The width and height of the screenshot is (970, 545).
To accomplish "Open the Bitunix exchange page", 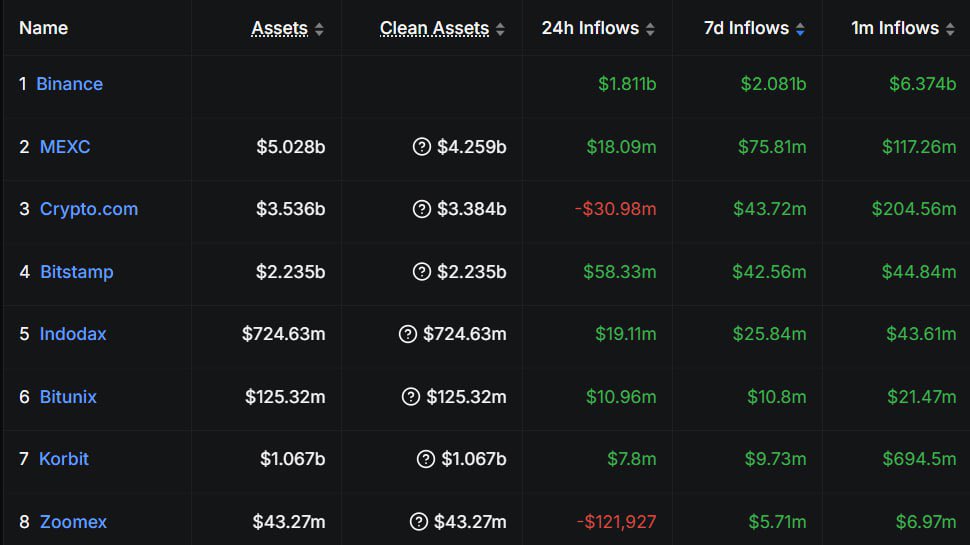I will (x=68, y=397).
